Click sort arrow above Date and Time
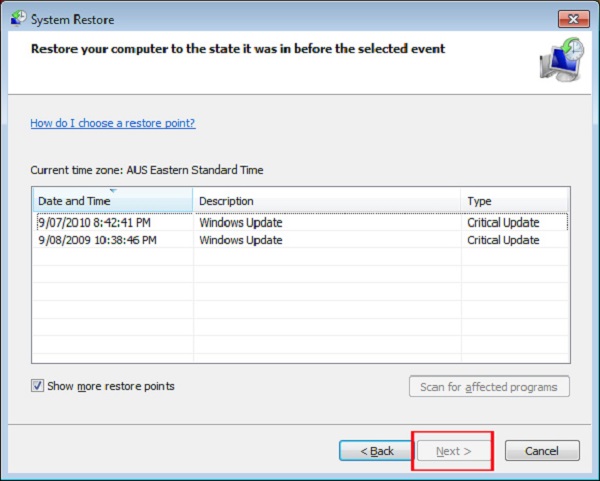This screenshot has height=481, width=600. point(112,190)
